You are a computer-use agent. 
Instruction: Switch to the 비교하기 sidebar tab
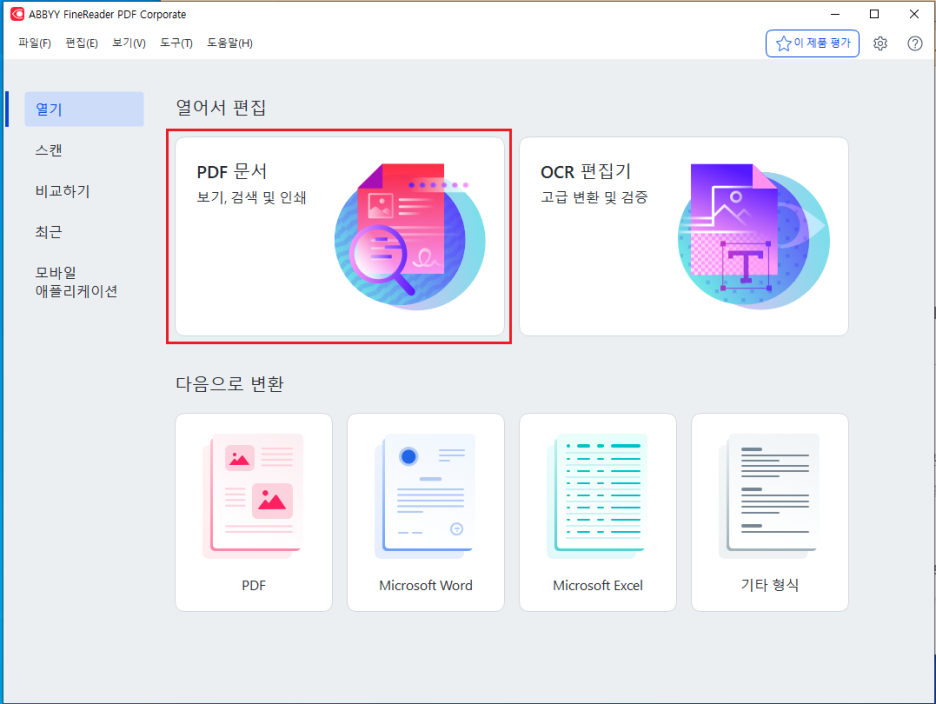[63, 191]
